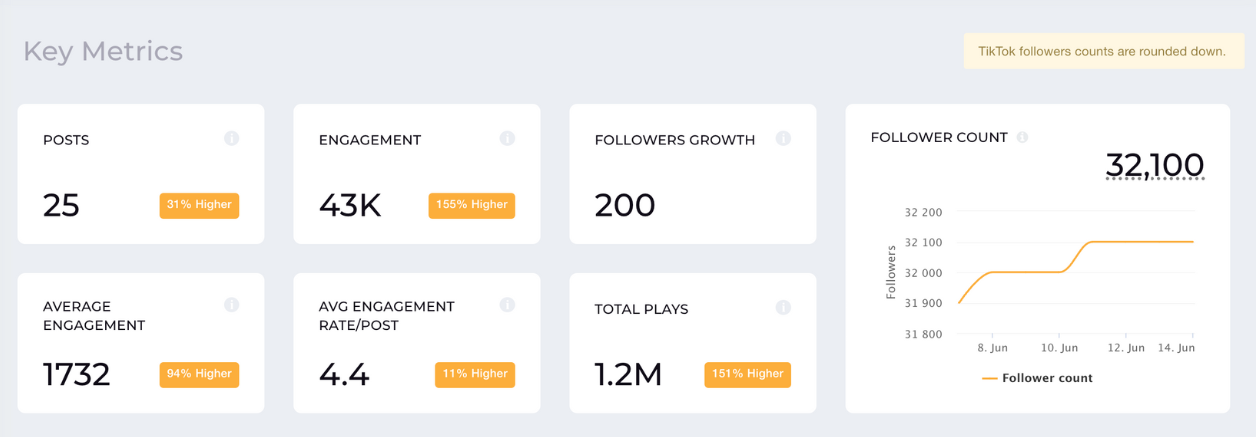The image size is (1256, 437).
Task: Toggle the Follower count legend item
Action: point(1037,378)
